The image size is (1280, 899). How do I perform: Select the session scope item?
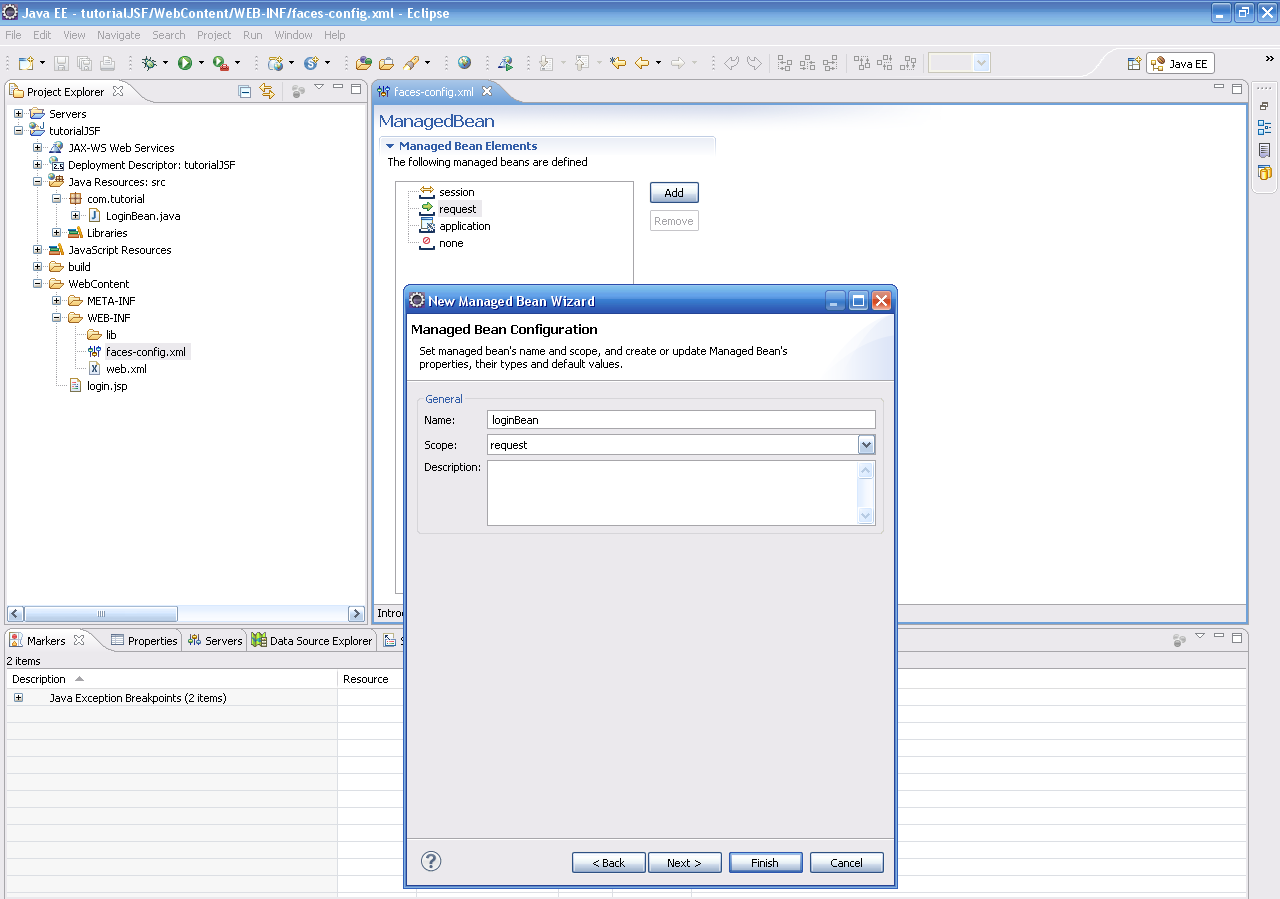click(x=456, y=192)
